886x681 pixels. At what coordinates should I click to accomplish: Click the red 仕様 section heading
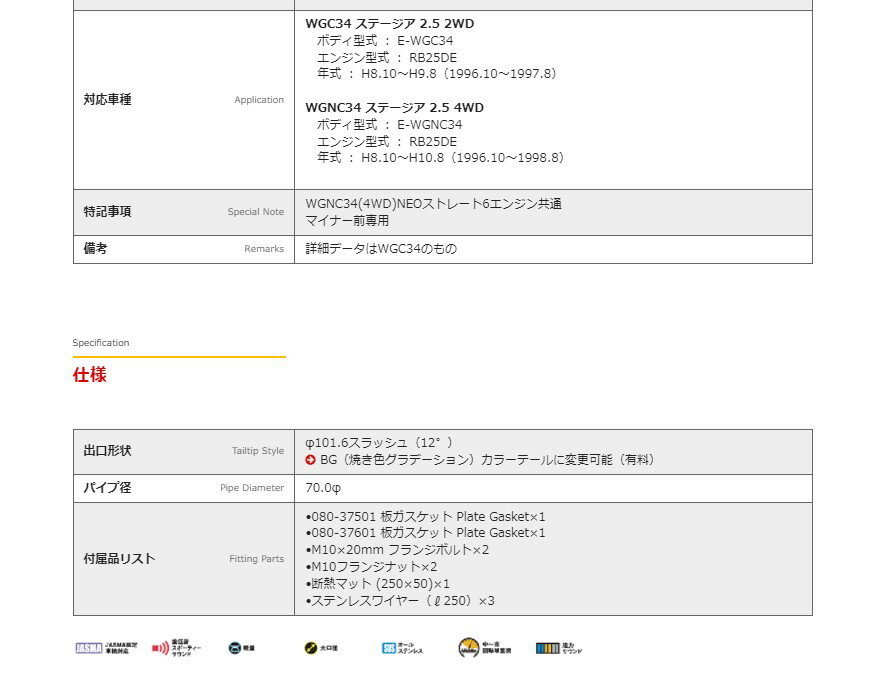pyautogui.click(x=89, y=375)
